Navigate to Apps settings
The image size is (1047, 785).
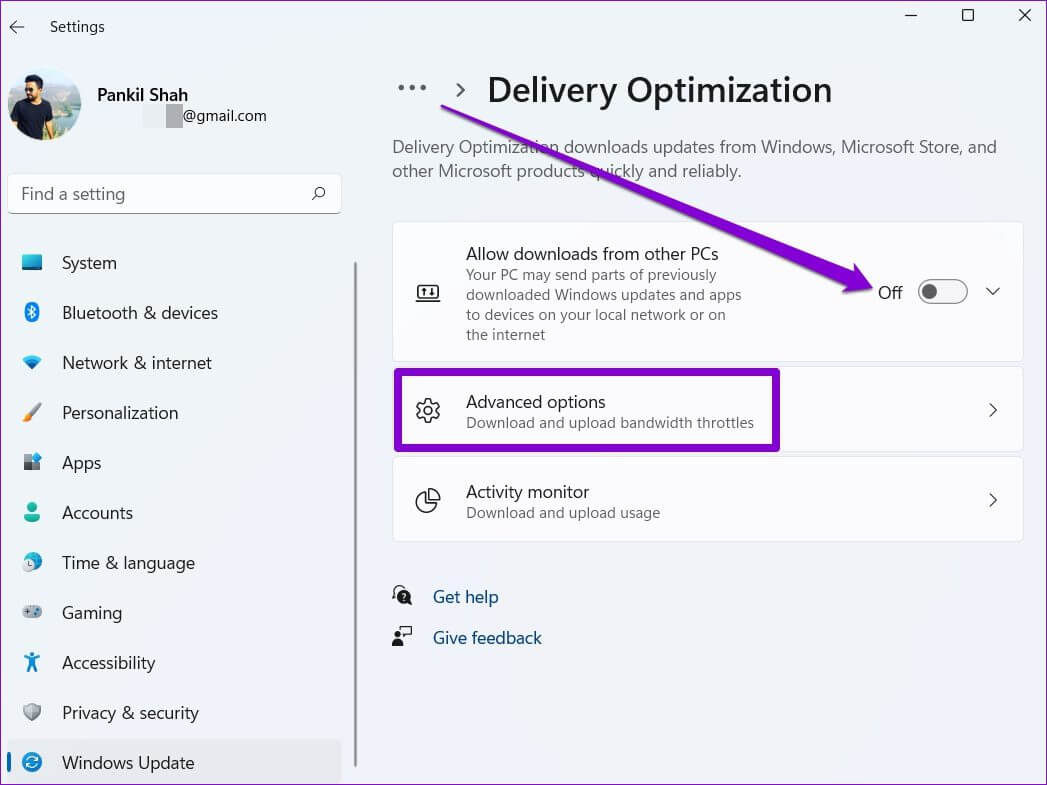click(x=174, y=463)
